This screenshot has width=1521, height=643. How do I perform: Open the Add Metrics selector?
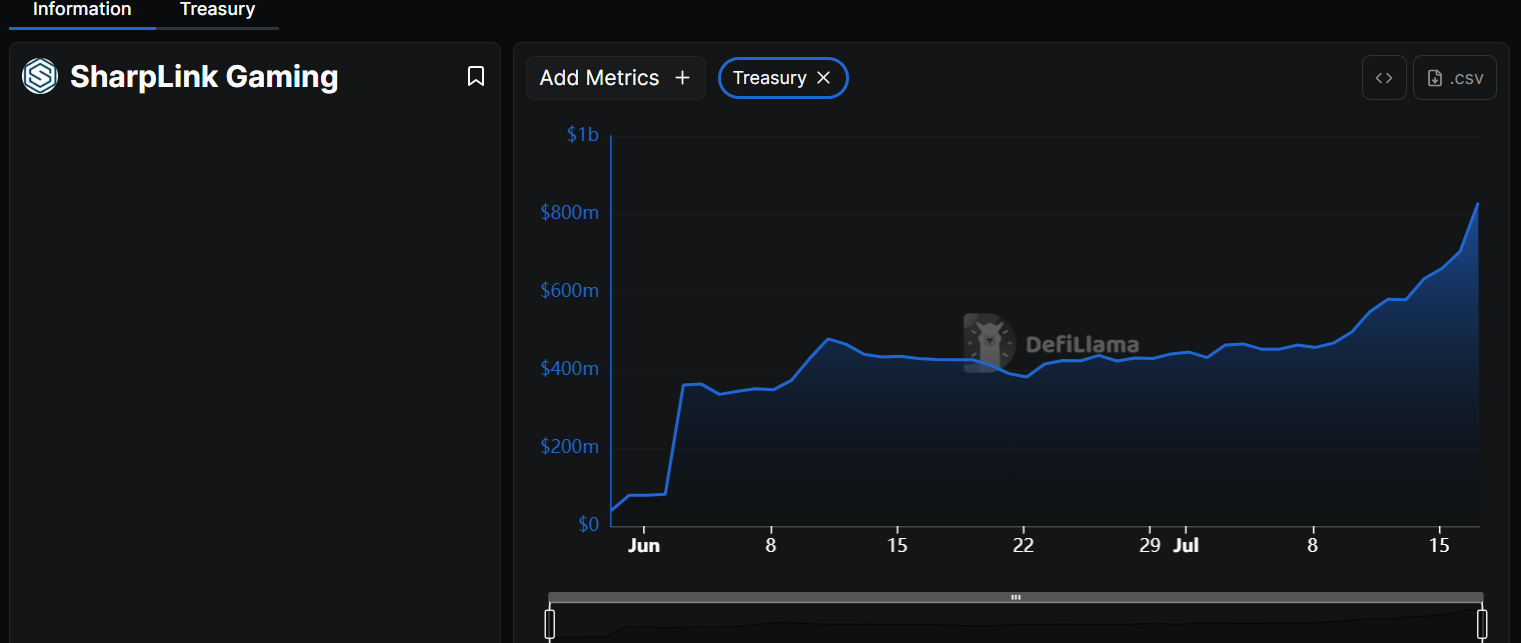coord(616,78)
